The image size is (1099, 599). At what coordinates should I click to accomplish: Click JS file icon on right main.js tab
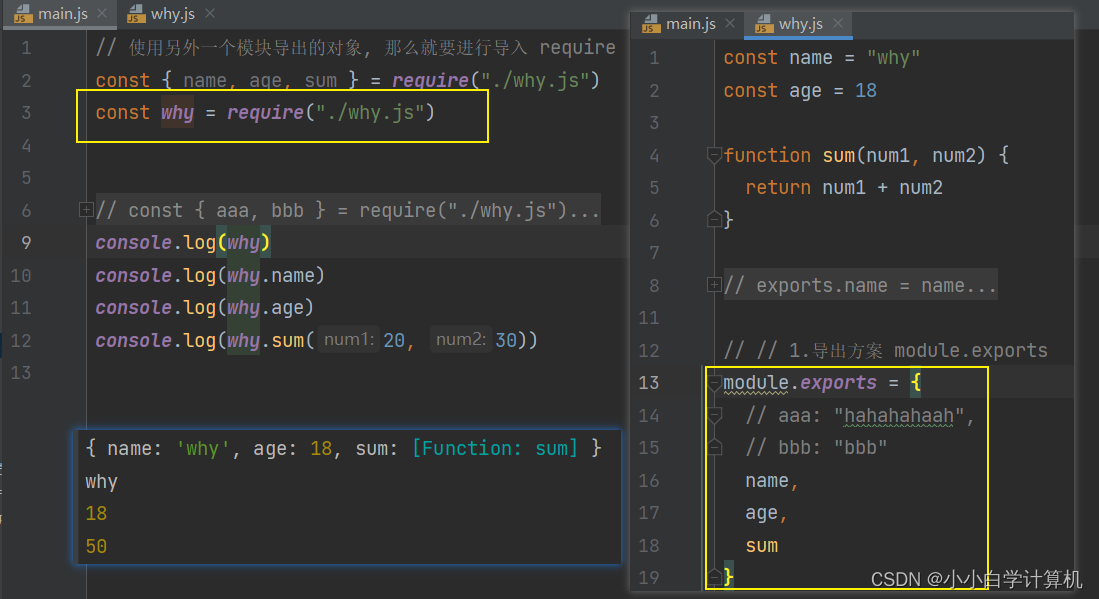pos(650,24)
